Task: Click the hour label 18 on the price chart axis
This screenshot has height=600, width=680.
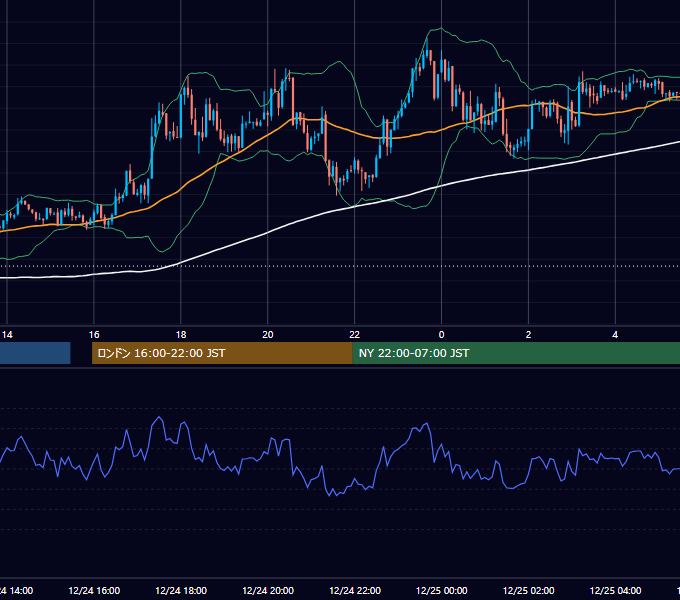Action: 181,335
